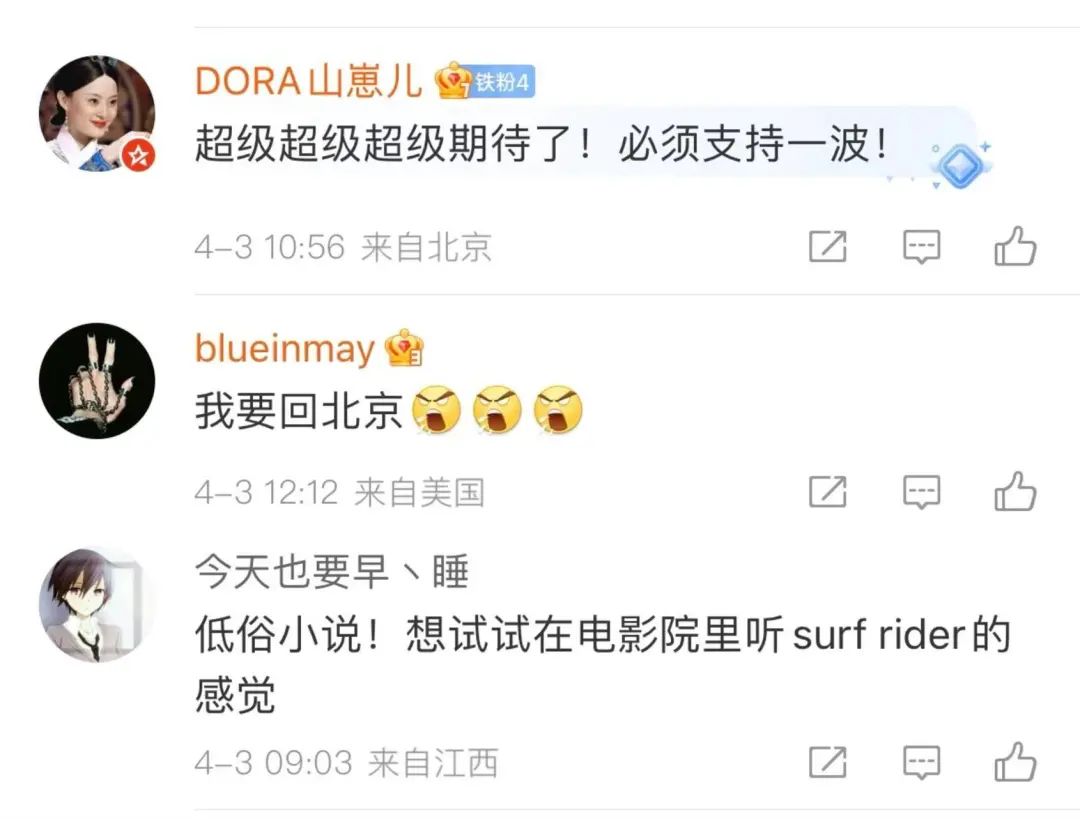Reply to blueinmay's comment
The height and width of the screenshot is (819, 1080).
tap(921, 491)
